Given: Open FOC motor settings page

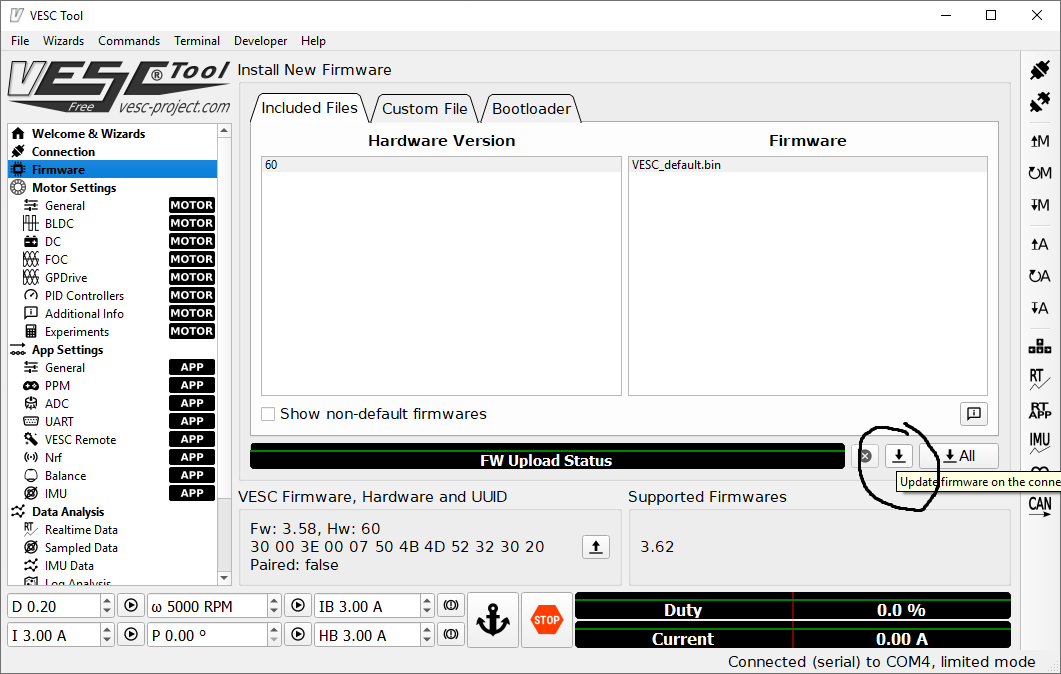Looking at the screenshot, I should (56, 260).
